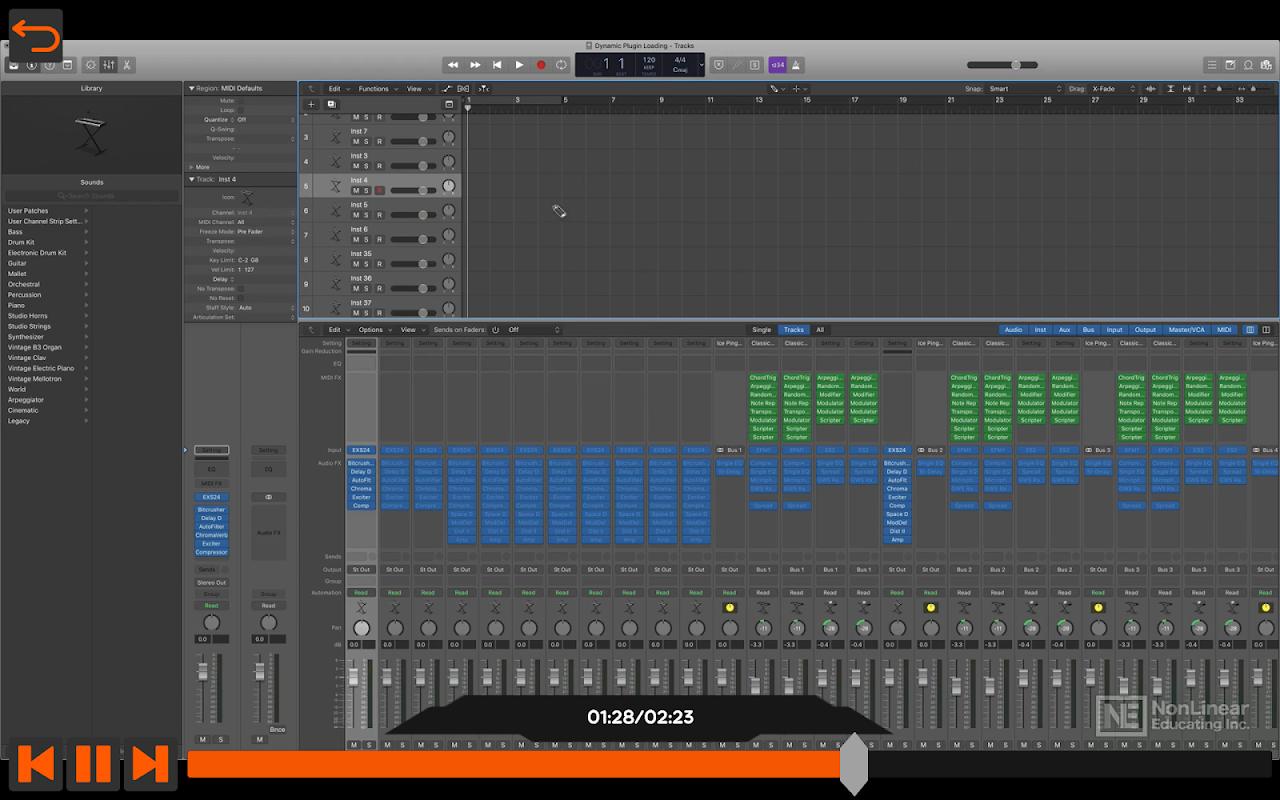Click the Aux filter button in mixer
The image size is (1280, 800).
point(1064,330)
